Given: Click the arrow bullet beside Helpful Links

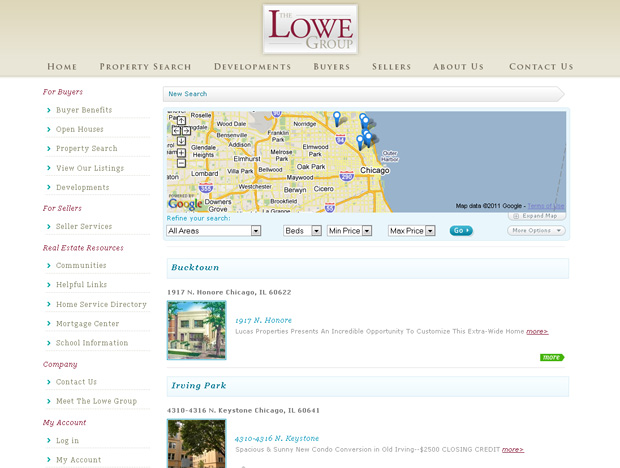Looking at the screenshot, I should (x=49, y=285).
